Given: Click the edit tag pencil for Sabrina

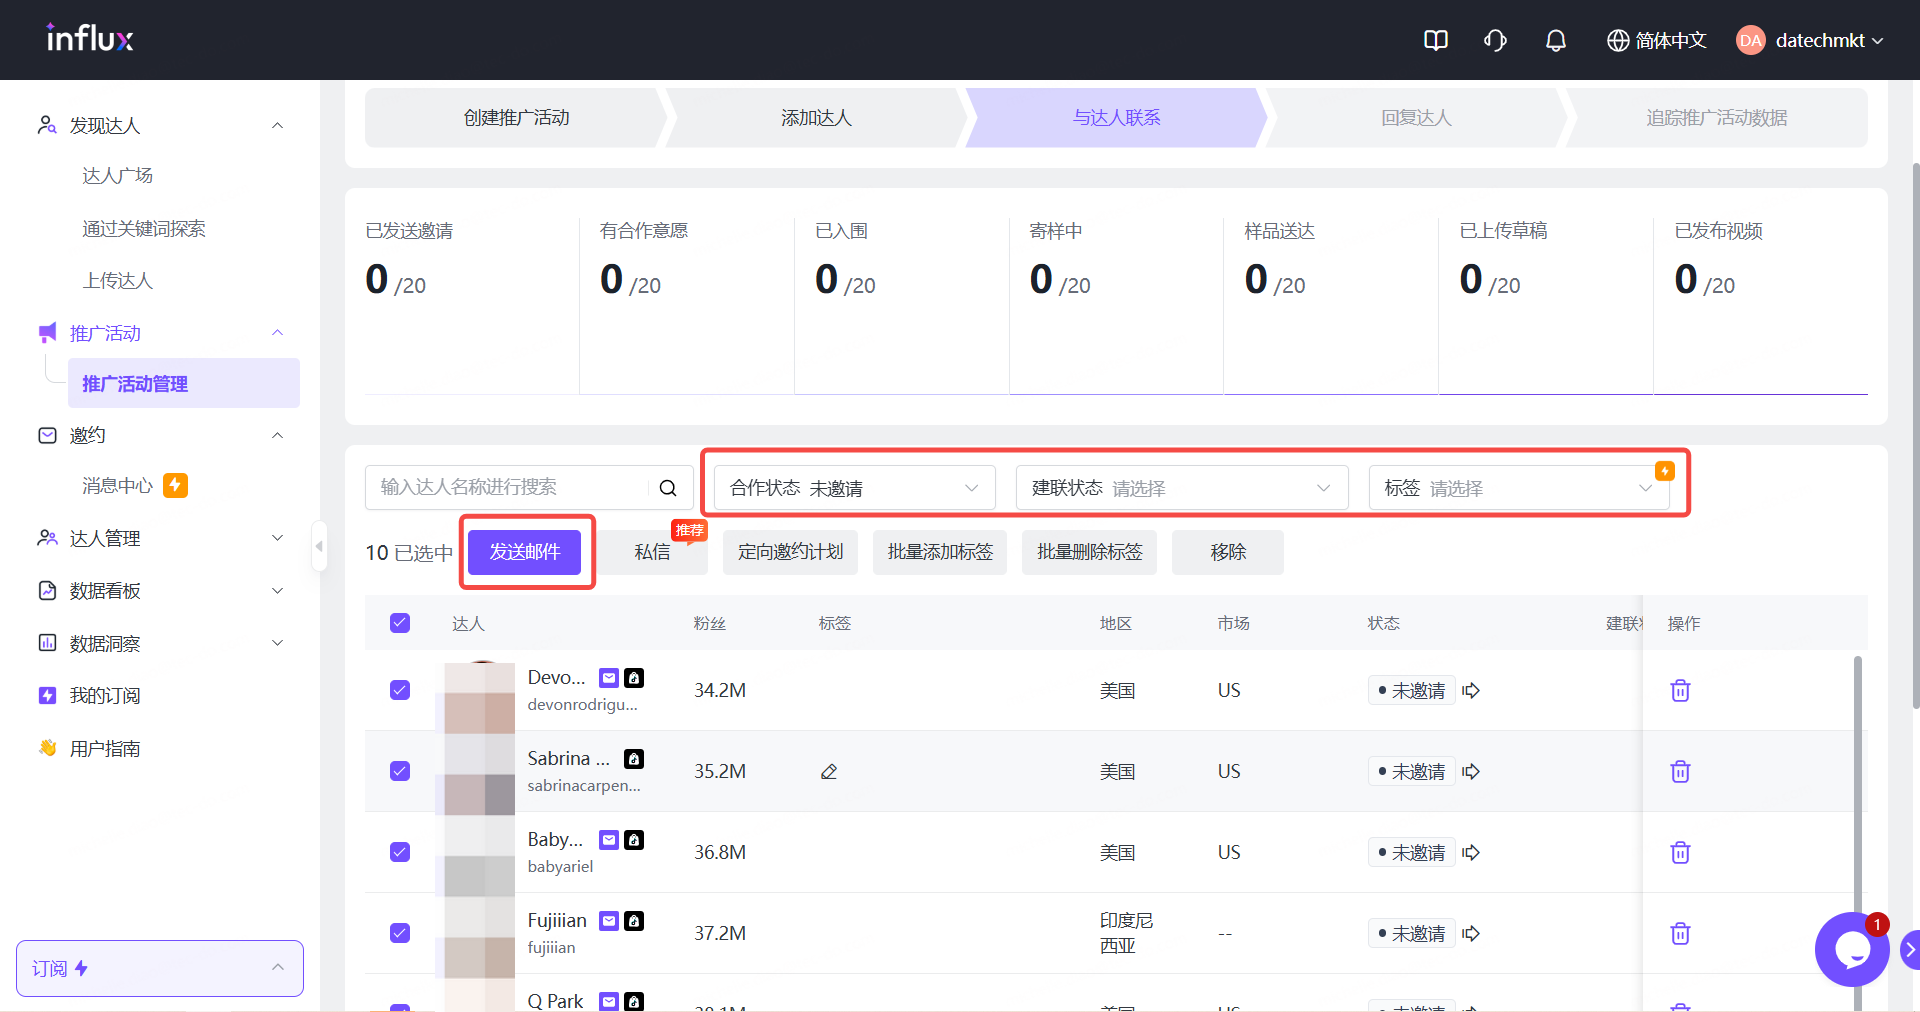Looking at the screenshot, I should (829, 772).
